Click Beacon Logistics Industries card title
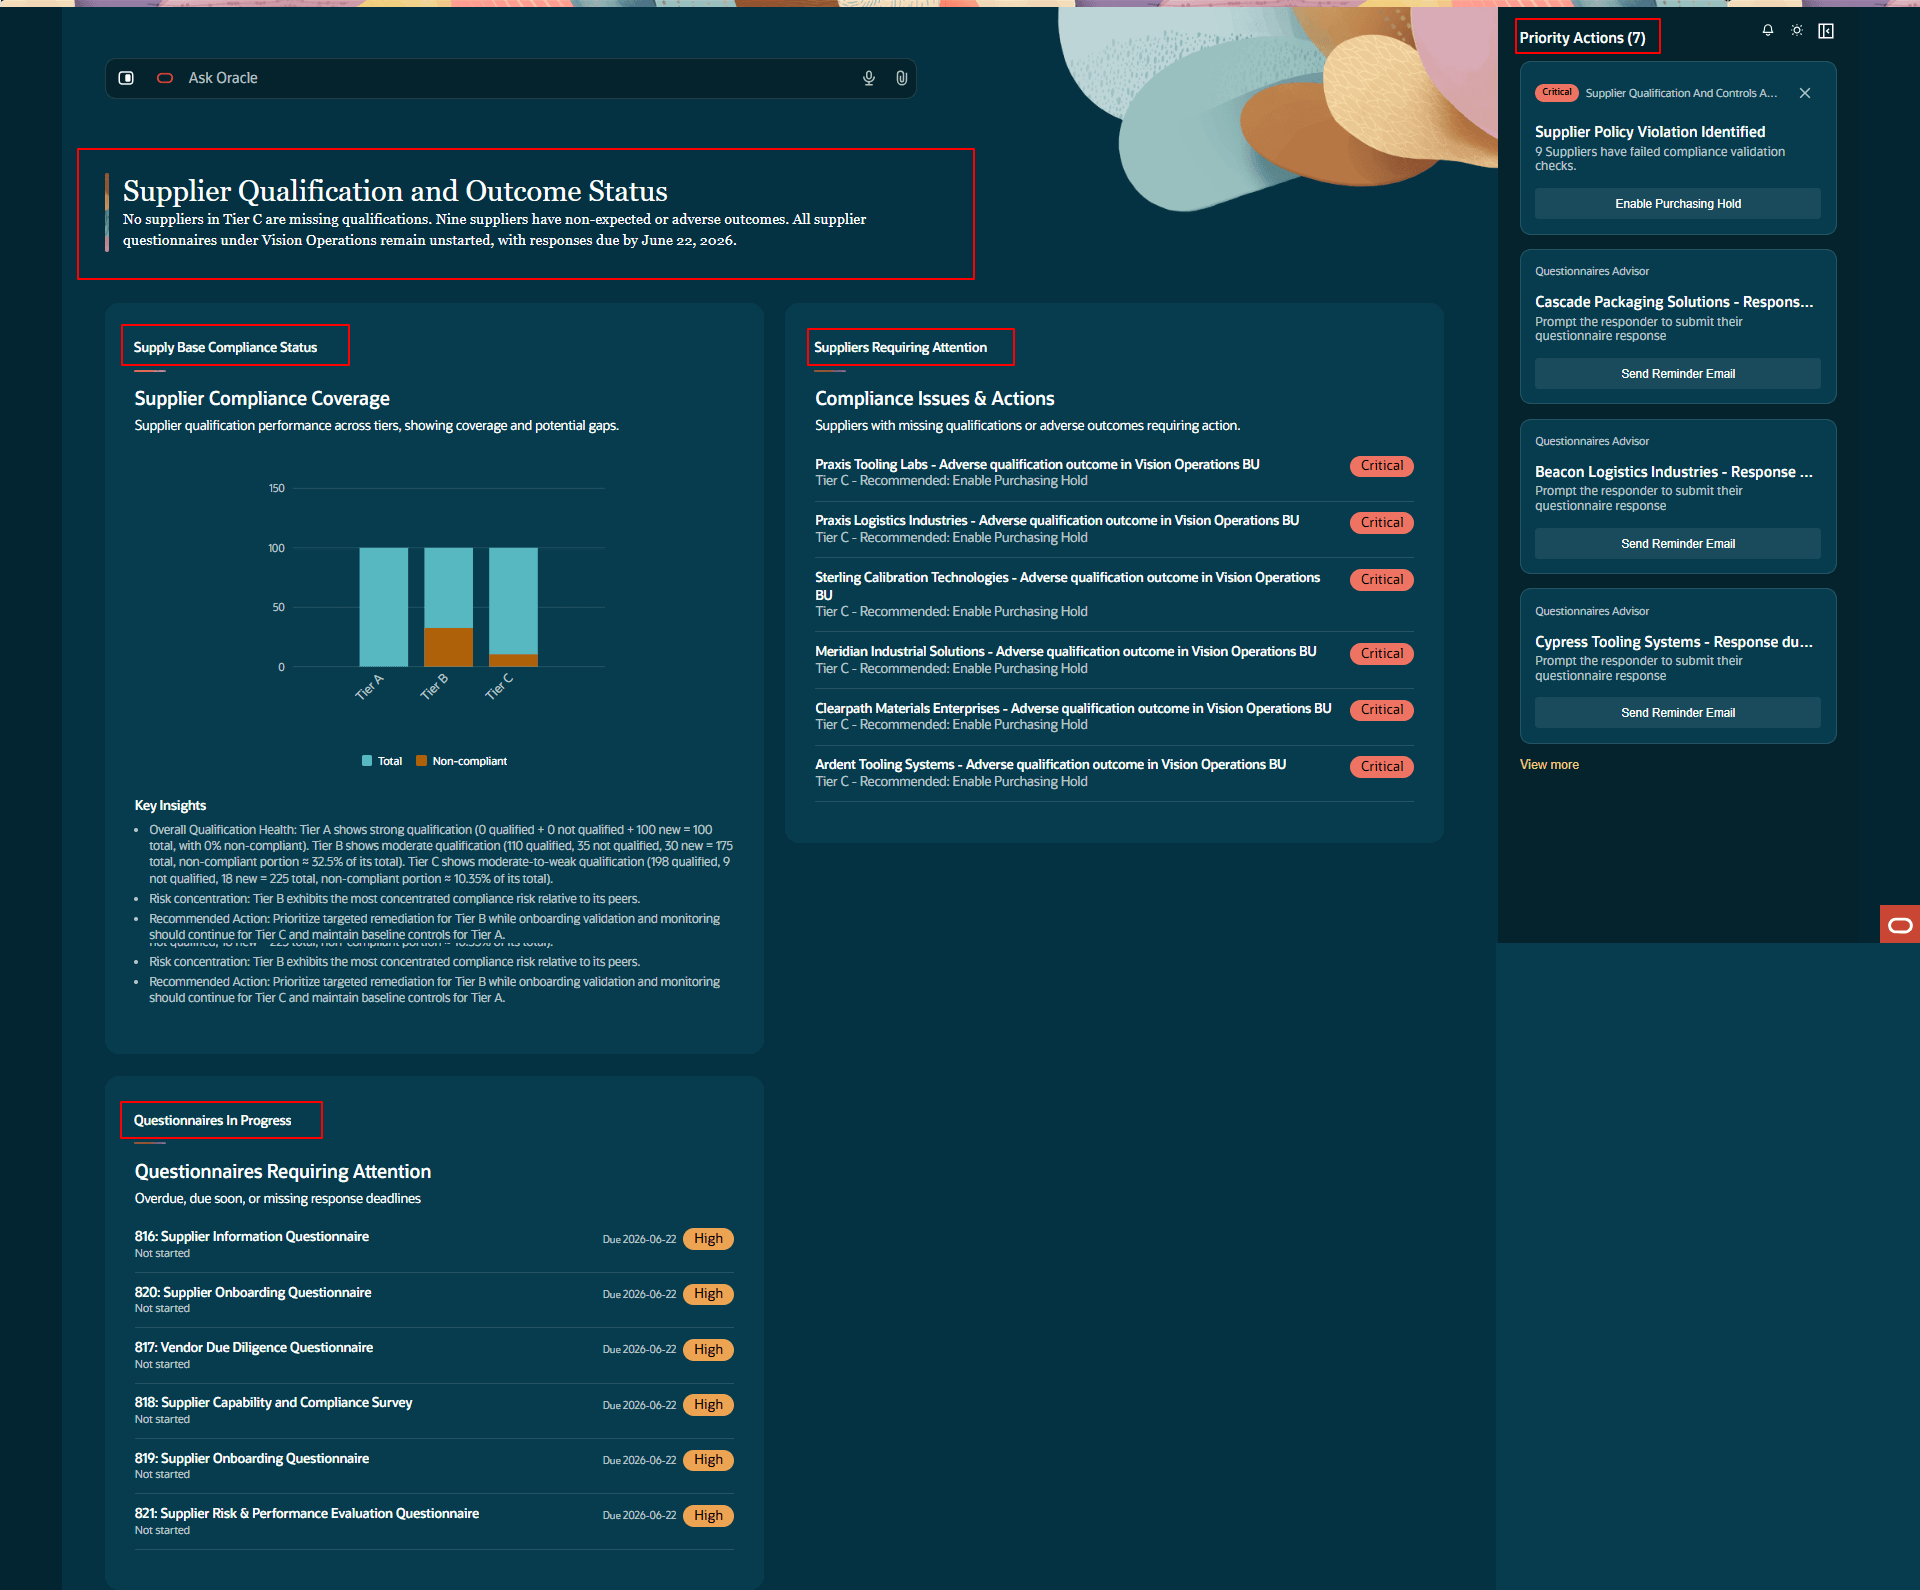 click(x=1674, y=472)
